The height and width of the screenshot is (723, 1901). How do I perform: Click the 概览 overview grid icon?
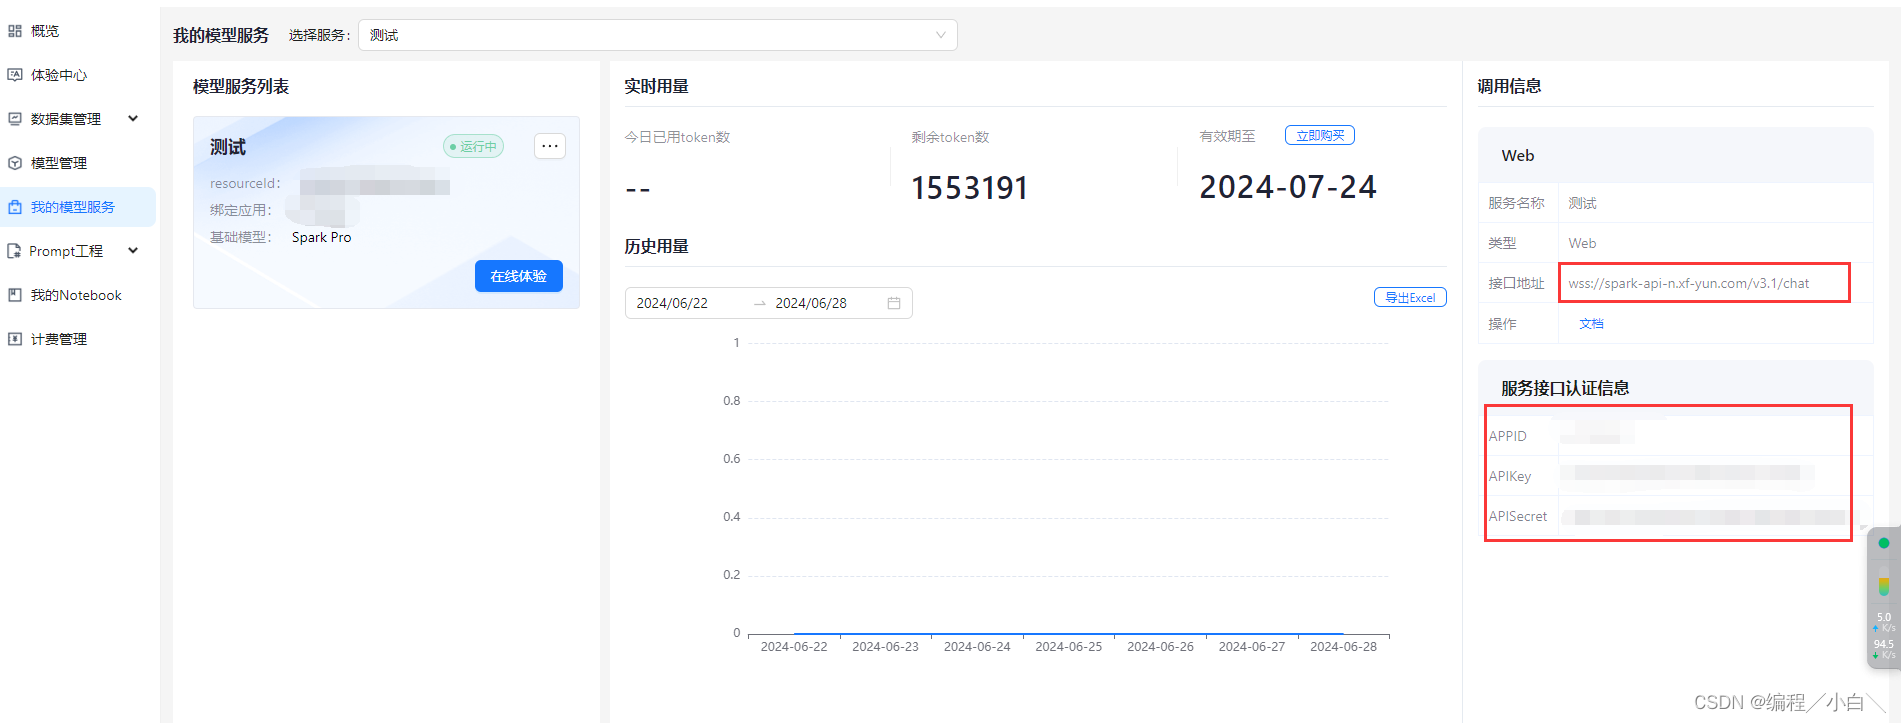(15, 31)
